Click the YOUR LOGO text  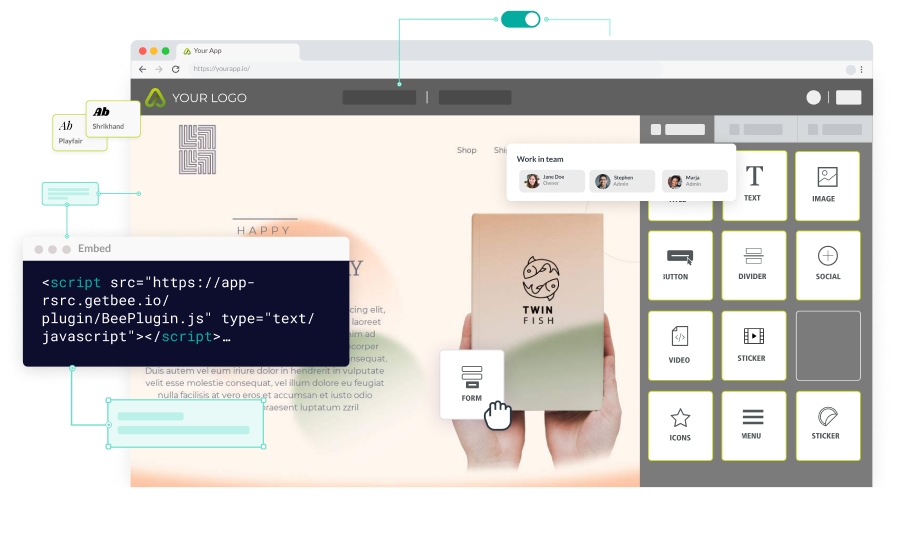coord(209,98)
